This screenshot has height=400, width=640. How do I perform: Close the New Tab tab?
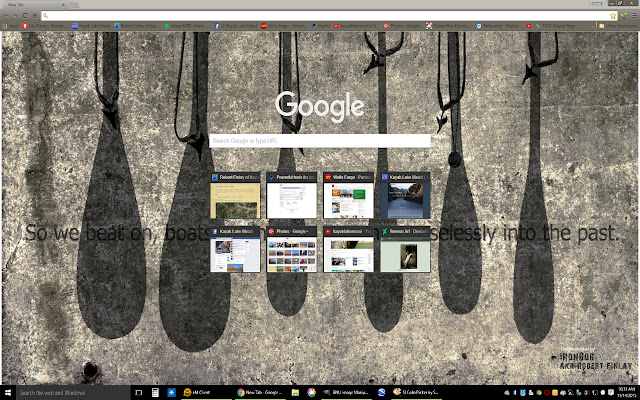tap(64, 4)
